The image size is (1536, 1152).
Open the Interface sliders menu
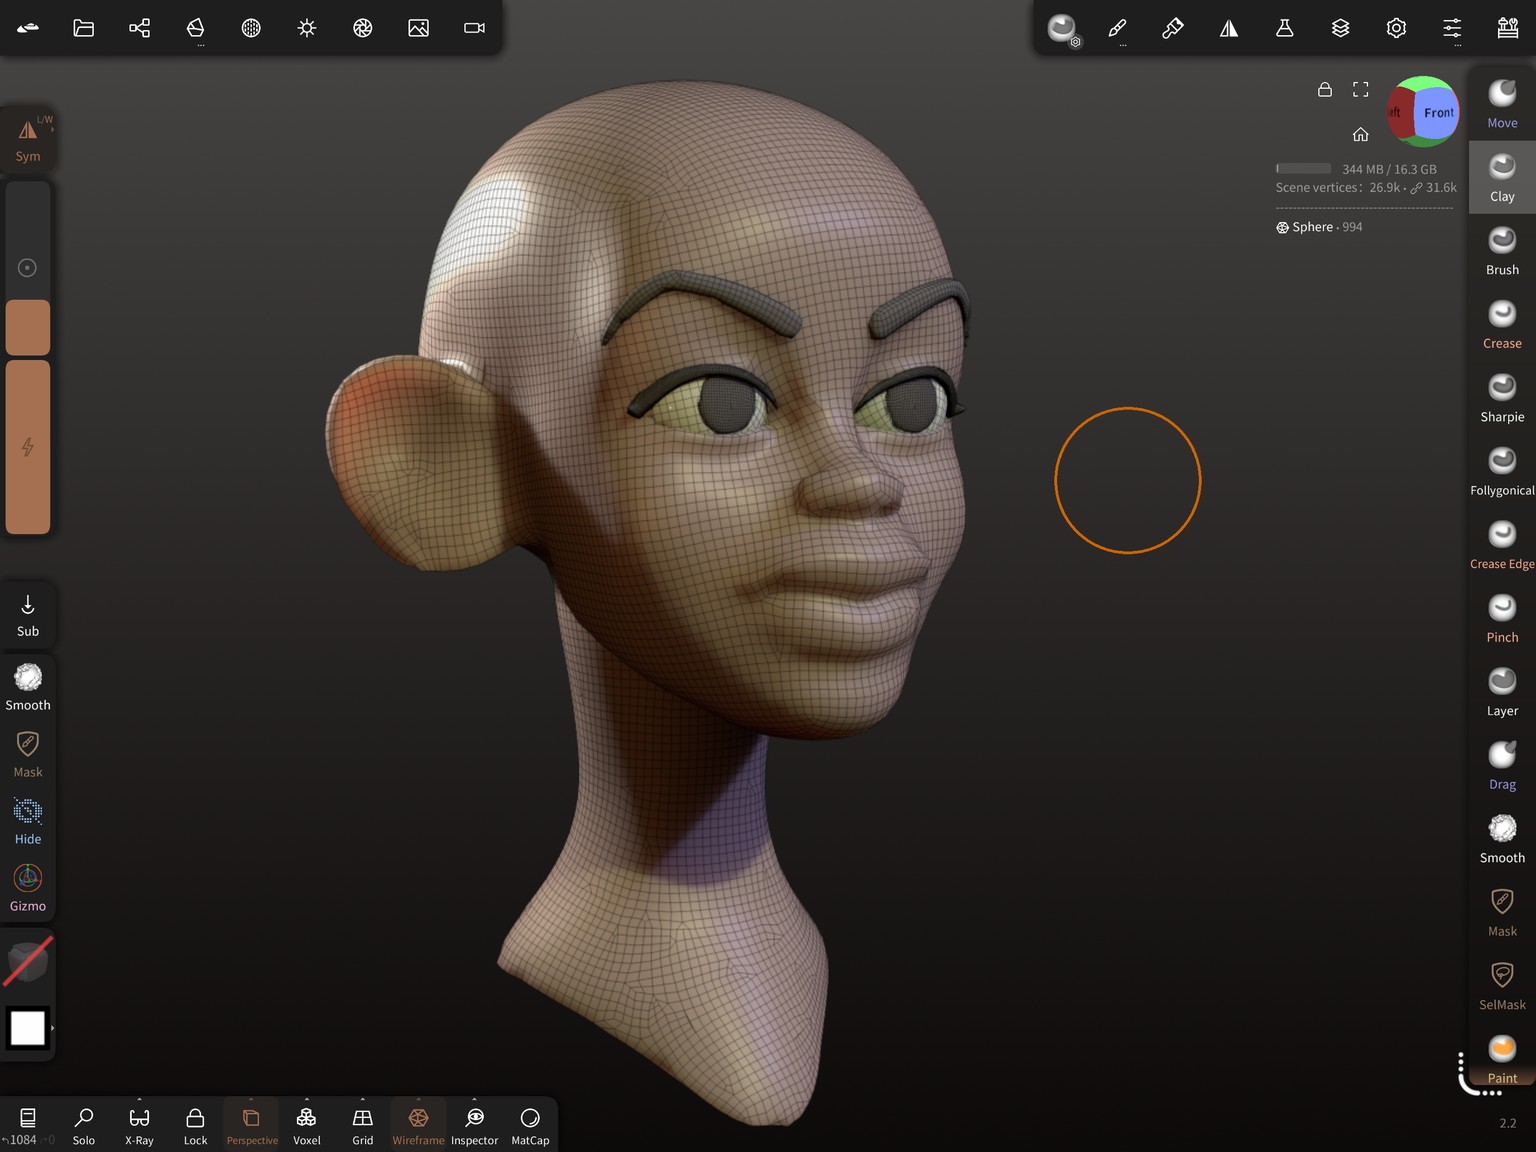[1452, 28]
